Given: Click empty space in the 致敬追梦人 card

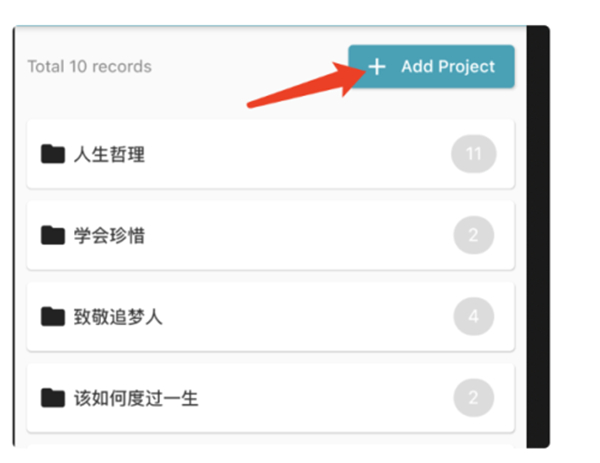Looking at the screenshot, I should coord(300,317).
